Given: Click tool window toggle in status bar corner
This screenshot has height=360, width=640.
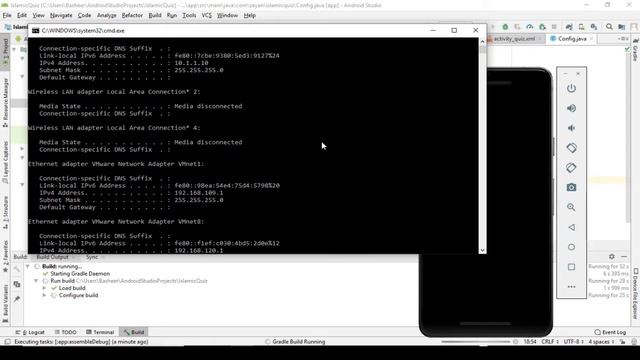Looking at the screenshot, I should (7, 342).
